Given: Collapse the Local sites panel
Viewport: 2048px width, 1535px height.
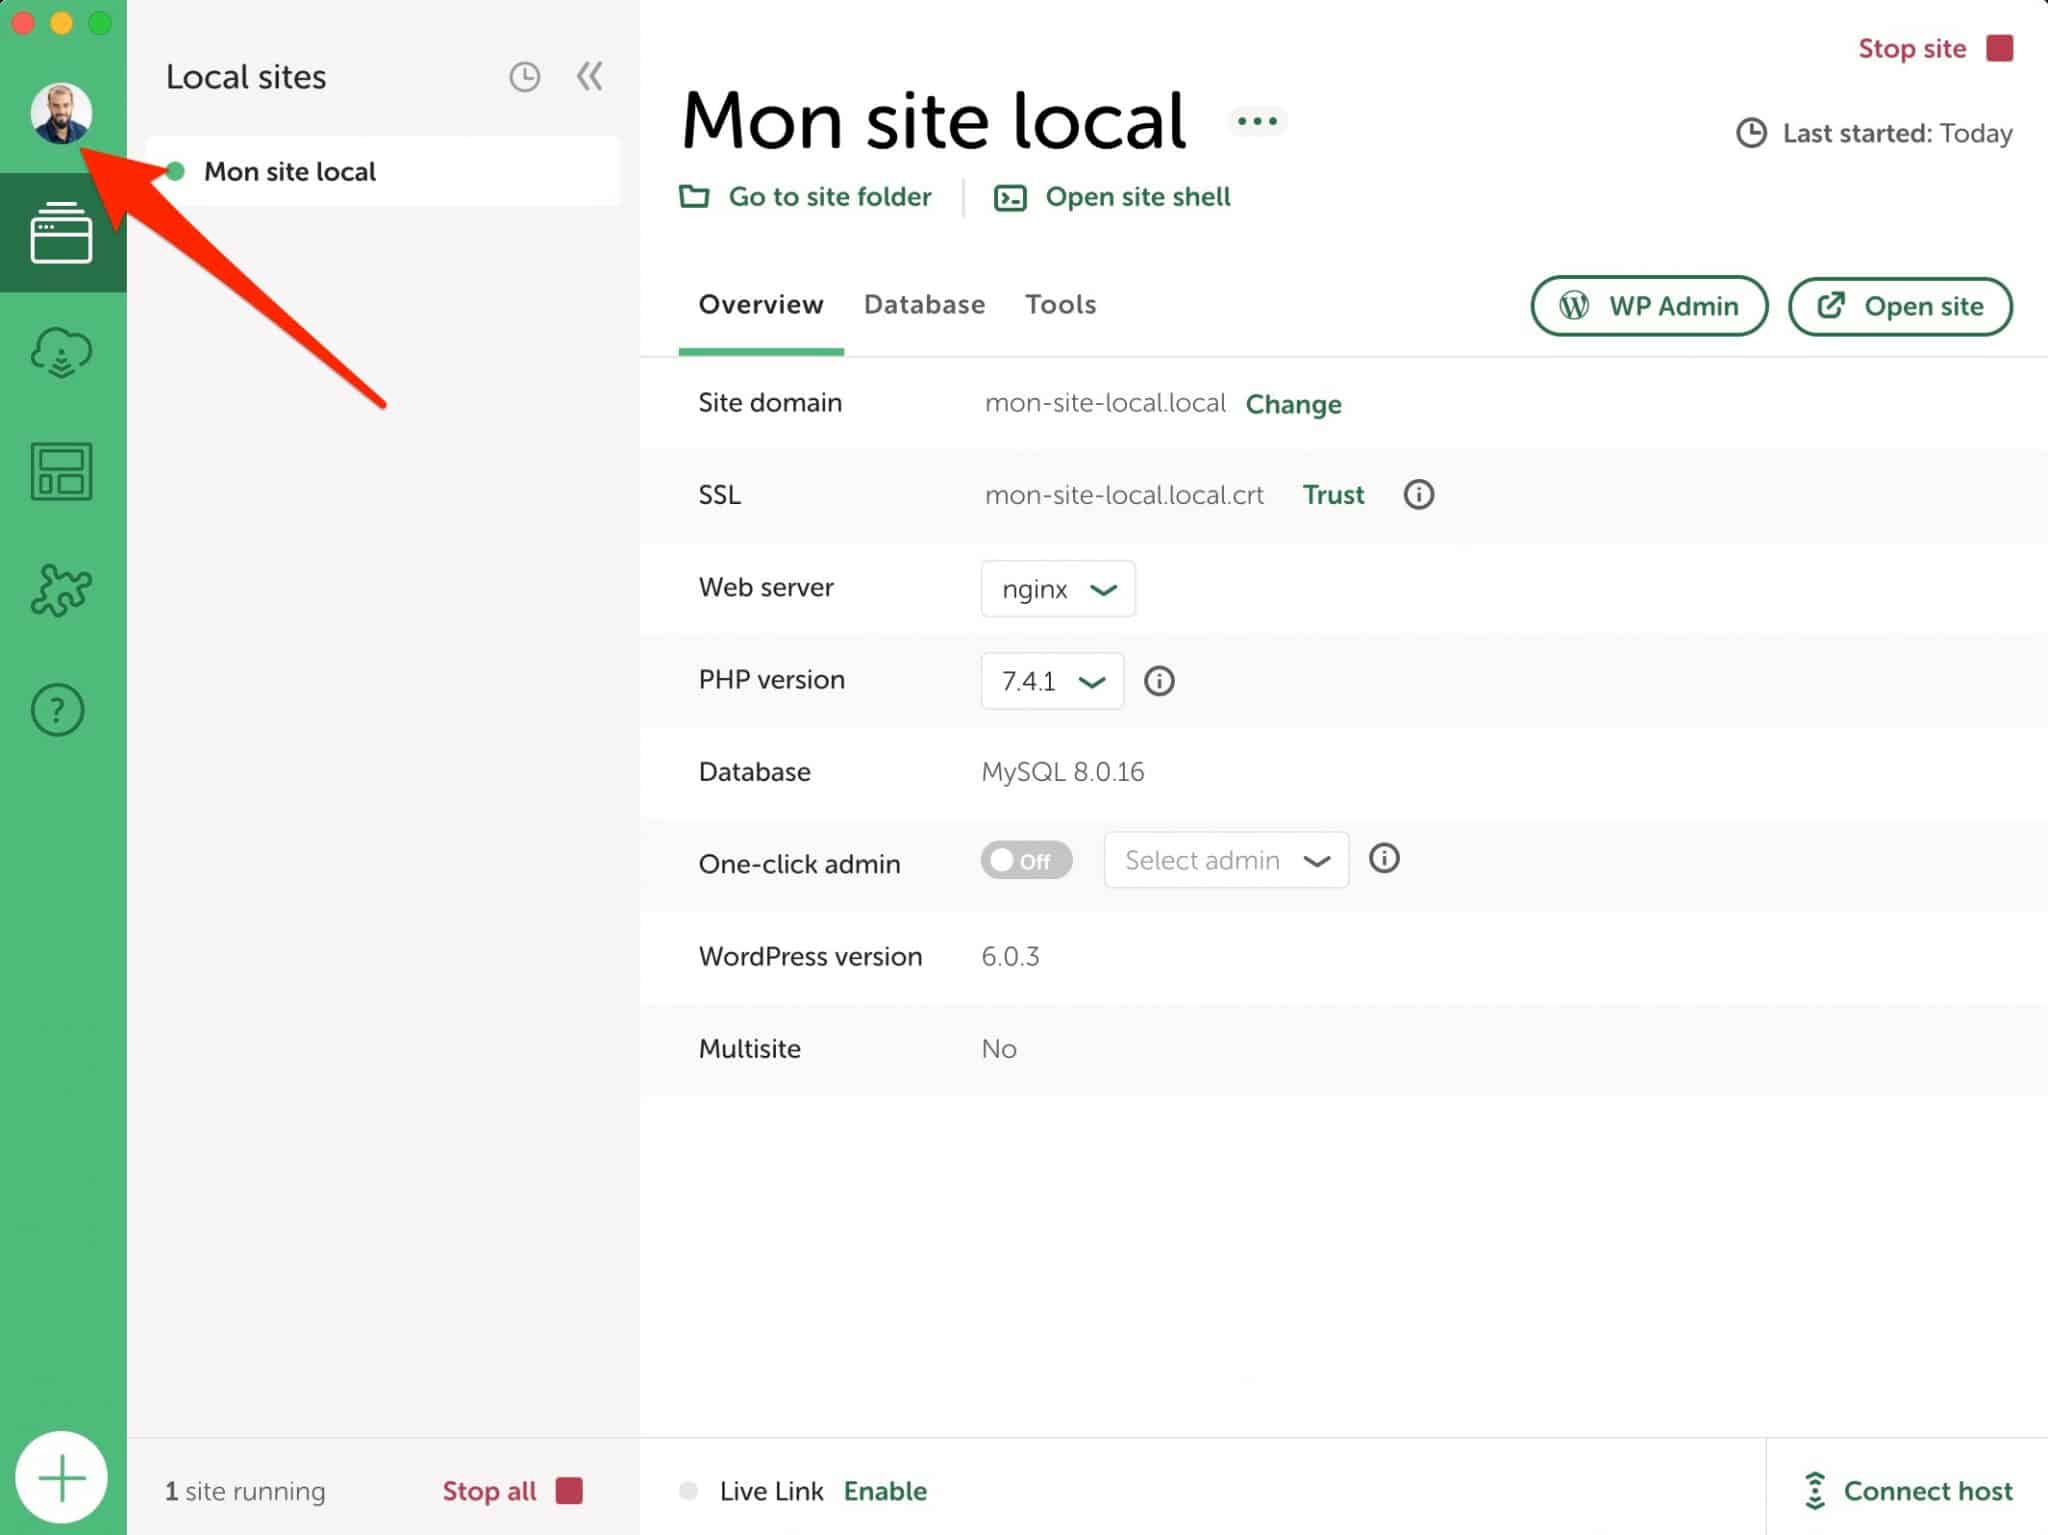Looking at the screenshot, I should pos(590,76).
